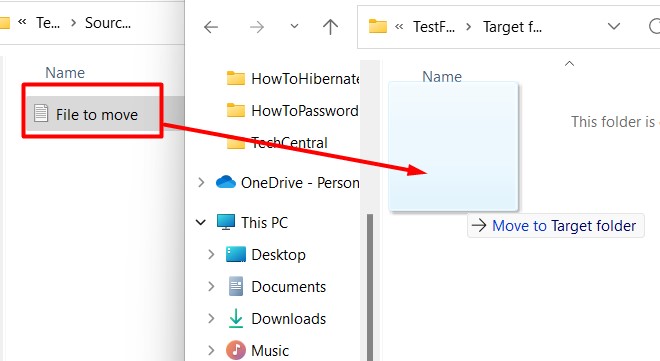660x361 pixels.
Task: Click the double chevron in Target address bar
Action: [x=399, y=27]
